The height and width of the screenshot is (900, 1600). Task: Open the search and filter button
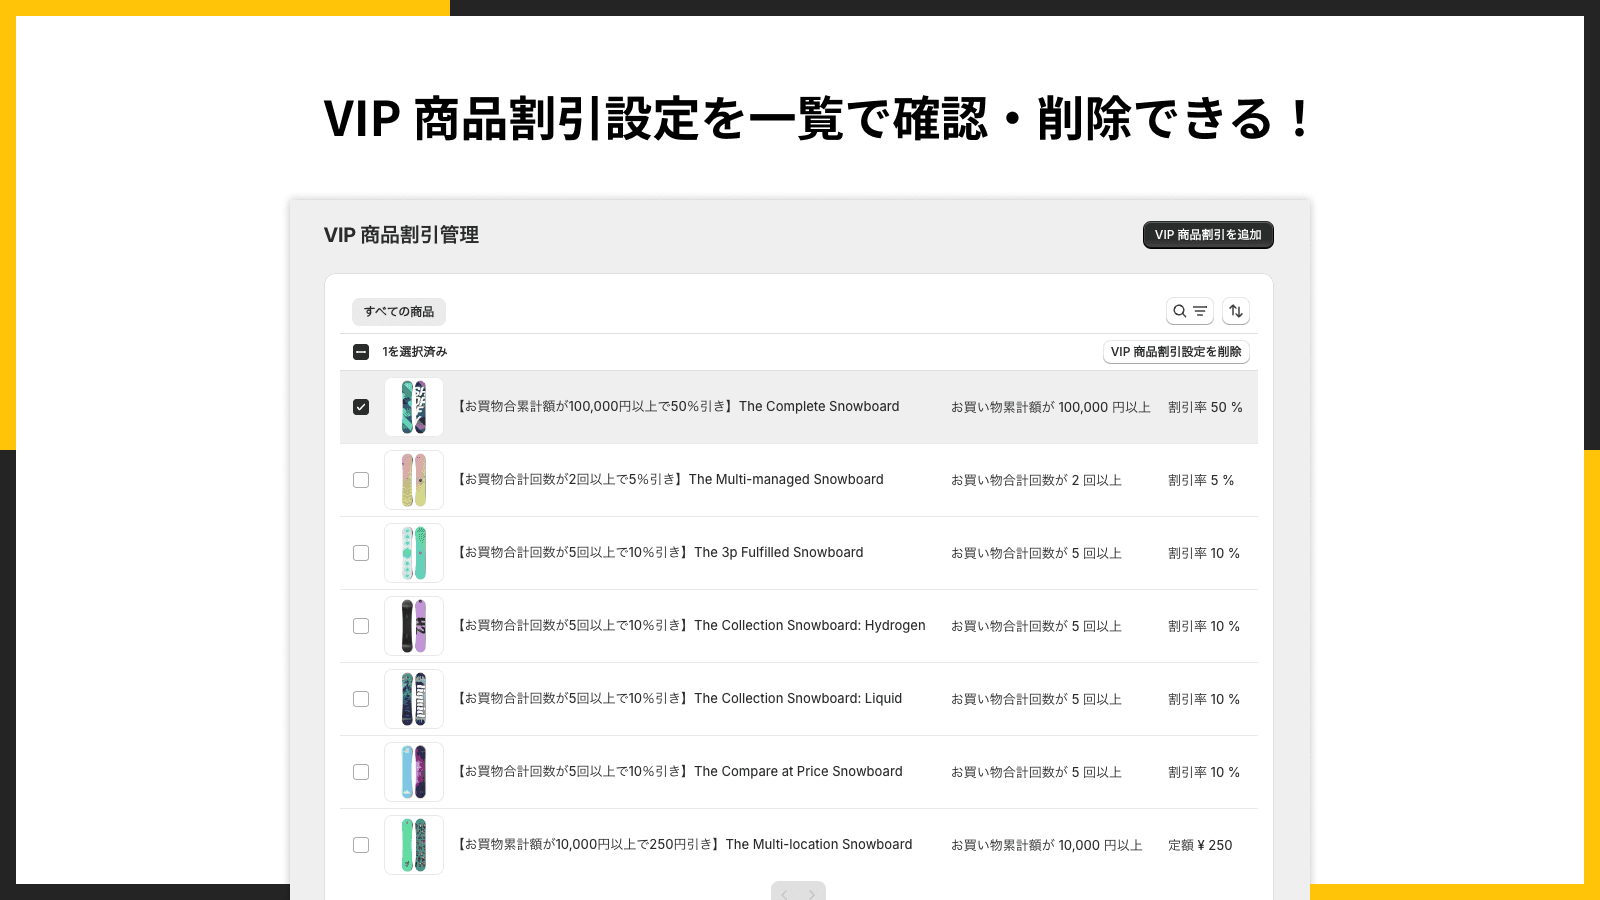point(1189,311)
